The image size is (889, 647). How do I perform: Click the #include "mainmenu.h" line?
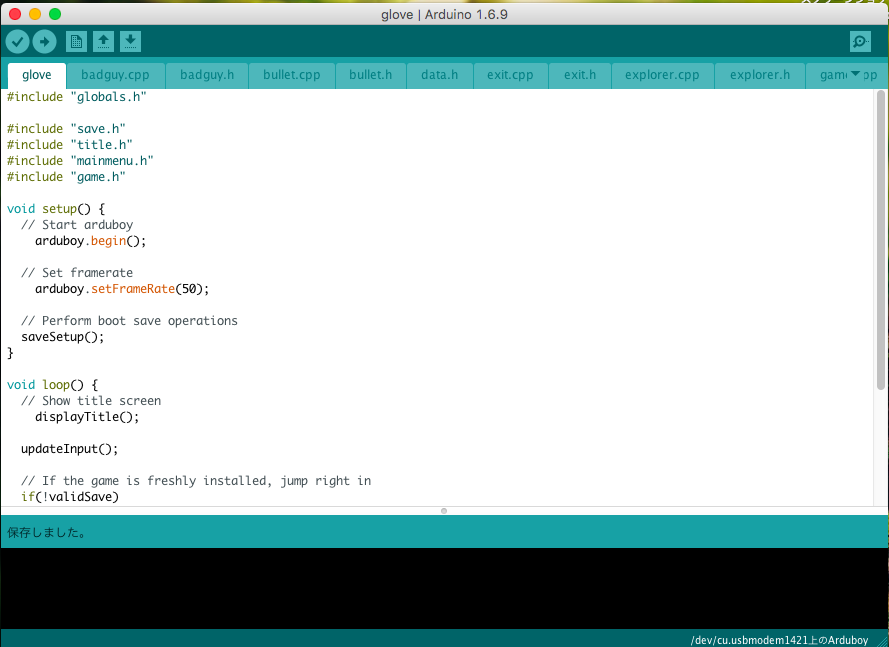click(80, 160)
